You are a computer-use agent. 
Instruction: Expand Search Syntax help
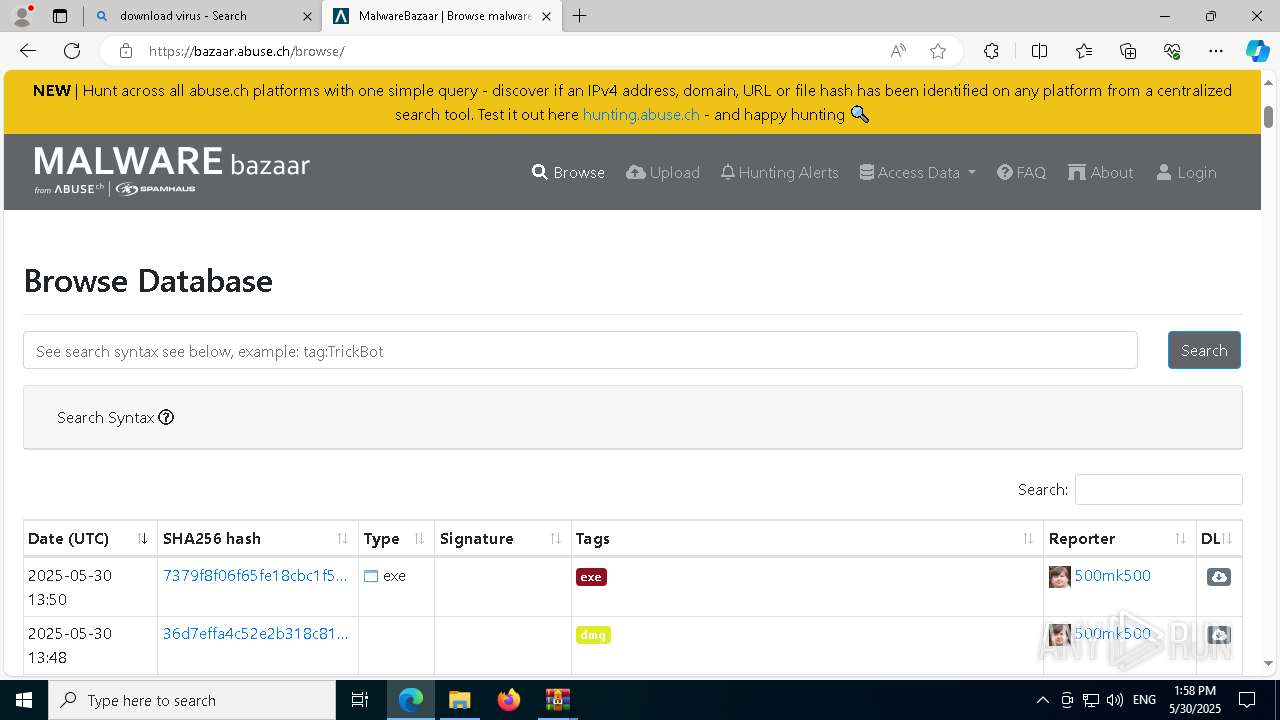(x=115, y=417)
